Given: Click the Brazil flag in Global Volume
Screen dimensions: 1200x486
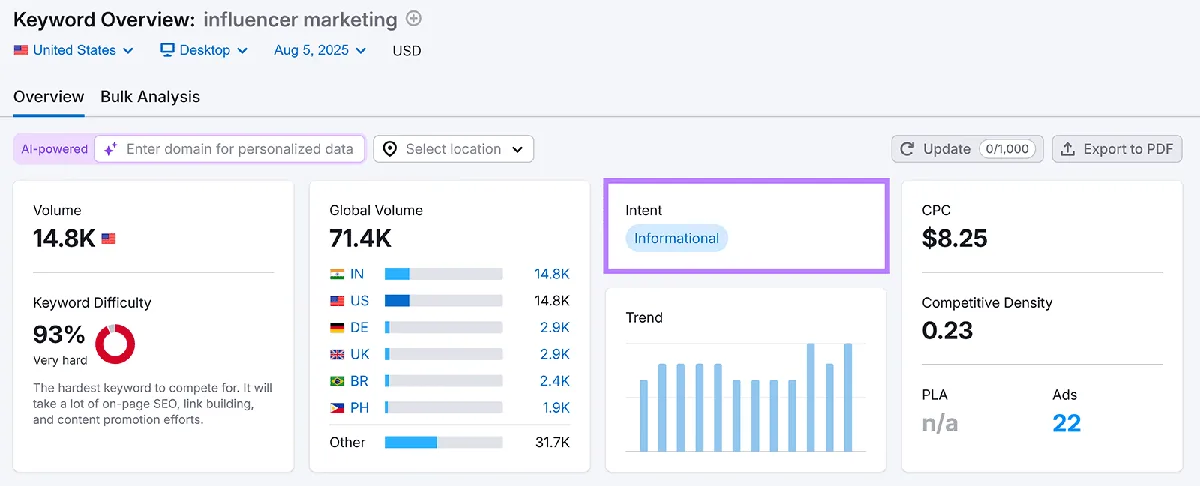Looking at the screenshot, I should [x=337, y=381].
